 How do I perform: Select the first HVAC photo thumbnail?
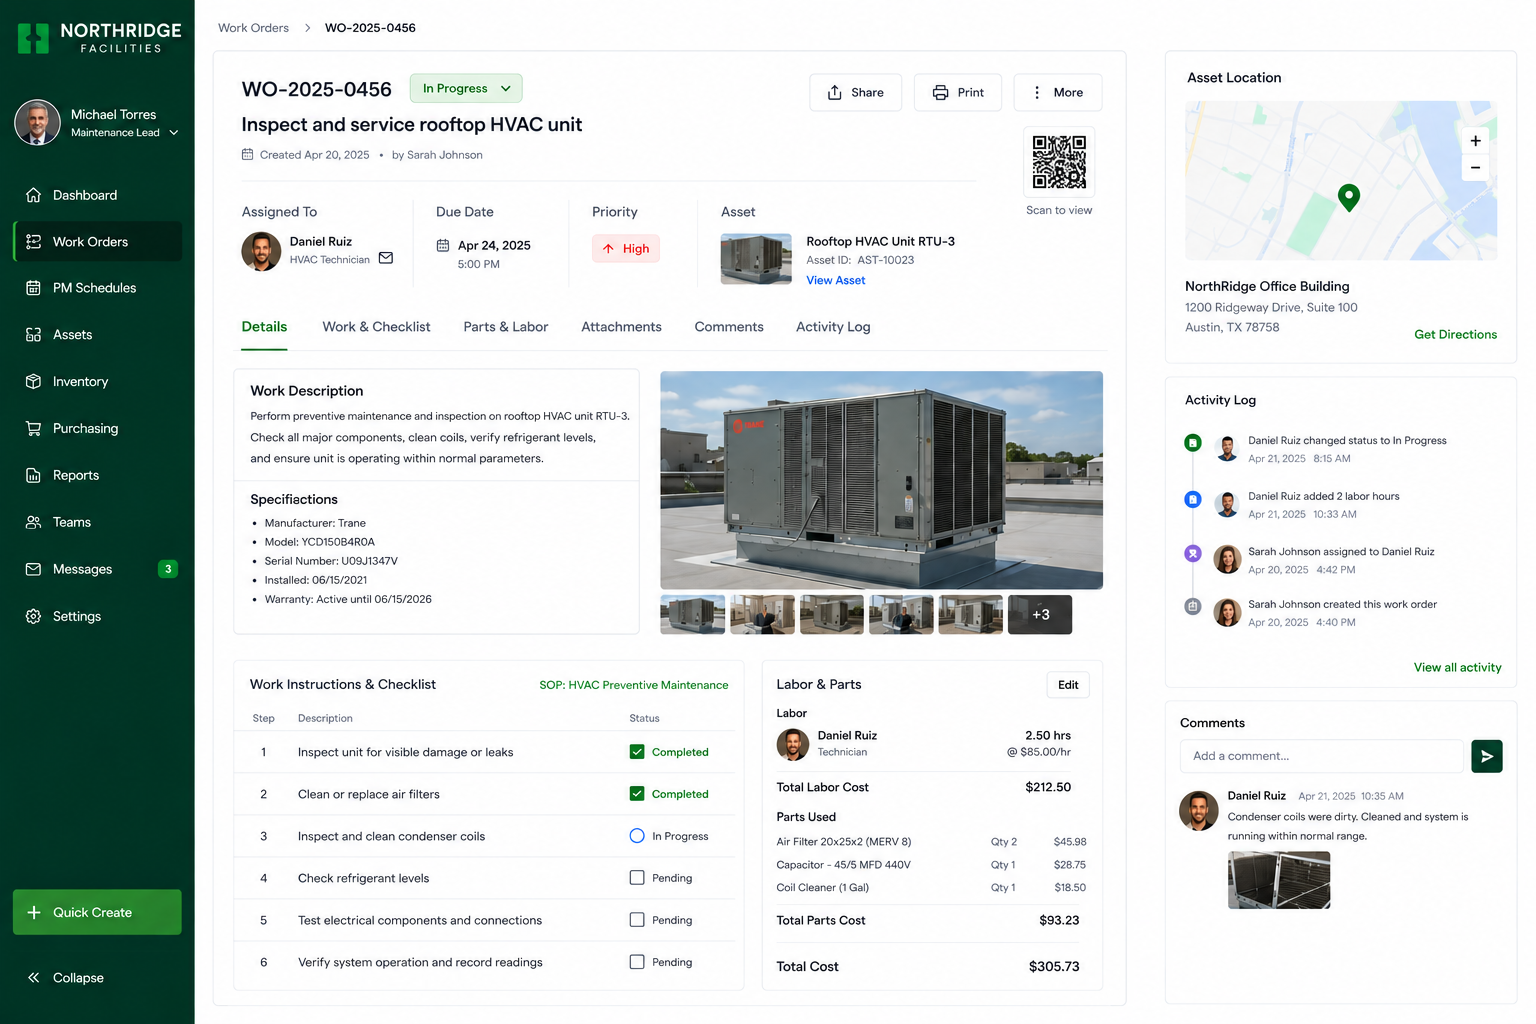pos(693,615)
